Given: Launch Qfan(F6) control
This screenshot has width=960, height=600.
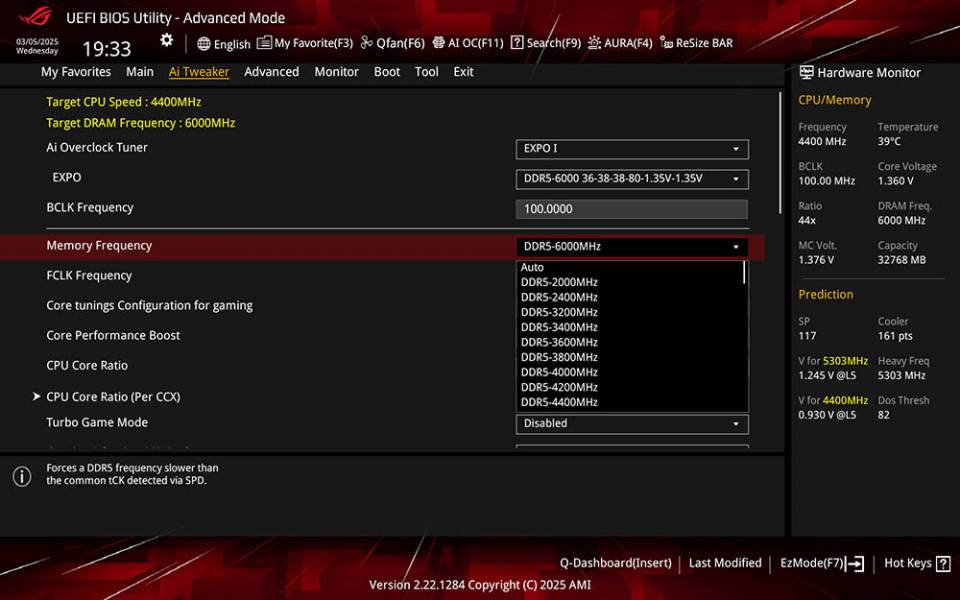Looking at the screenshot, I should [400, 43].
